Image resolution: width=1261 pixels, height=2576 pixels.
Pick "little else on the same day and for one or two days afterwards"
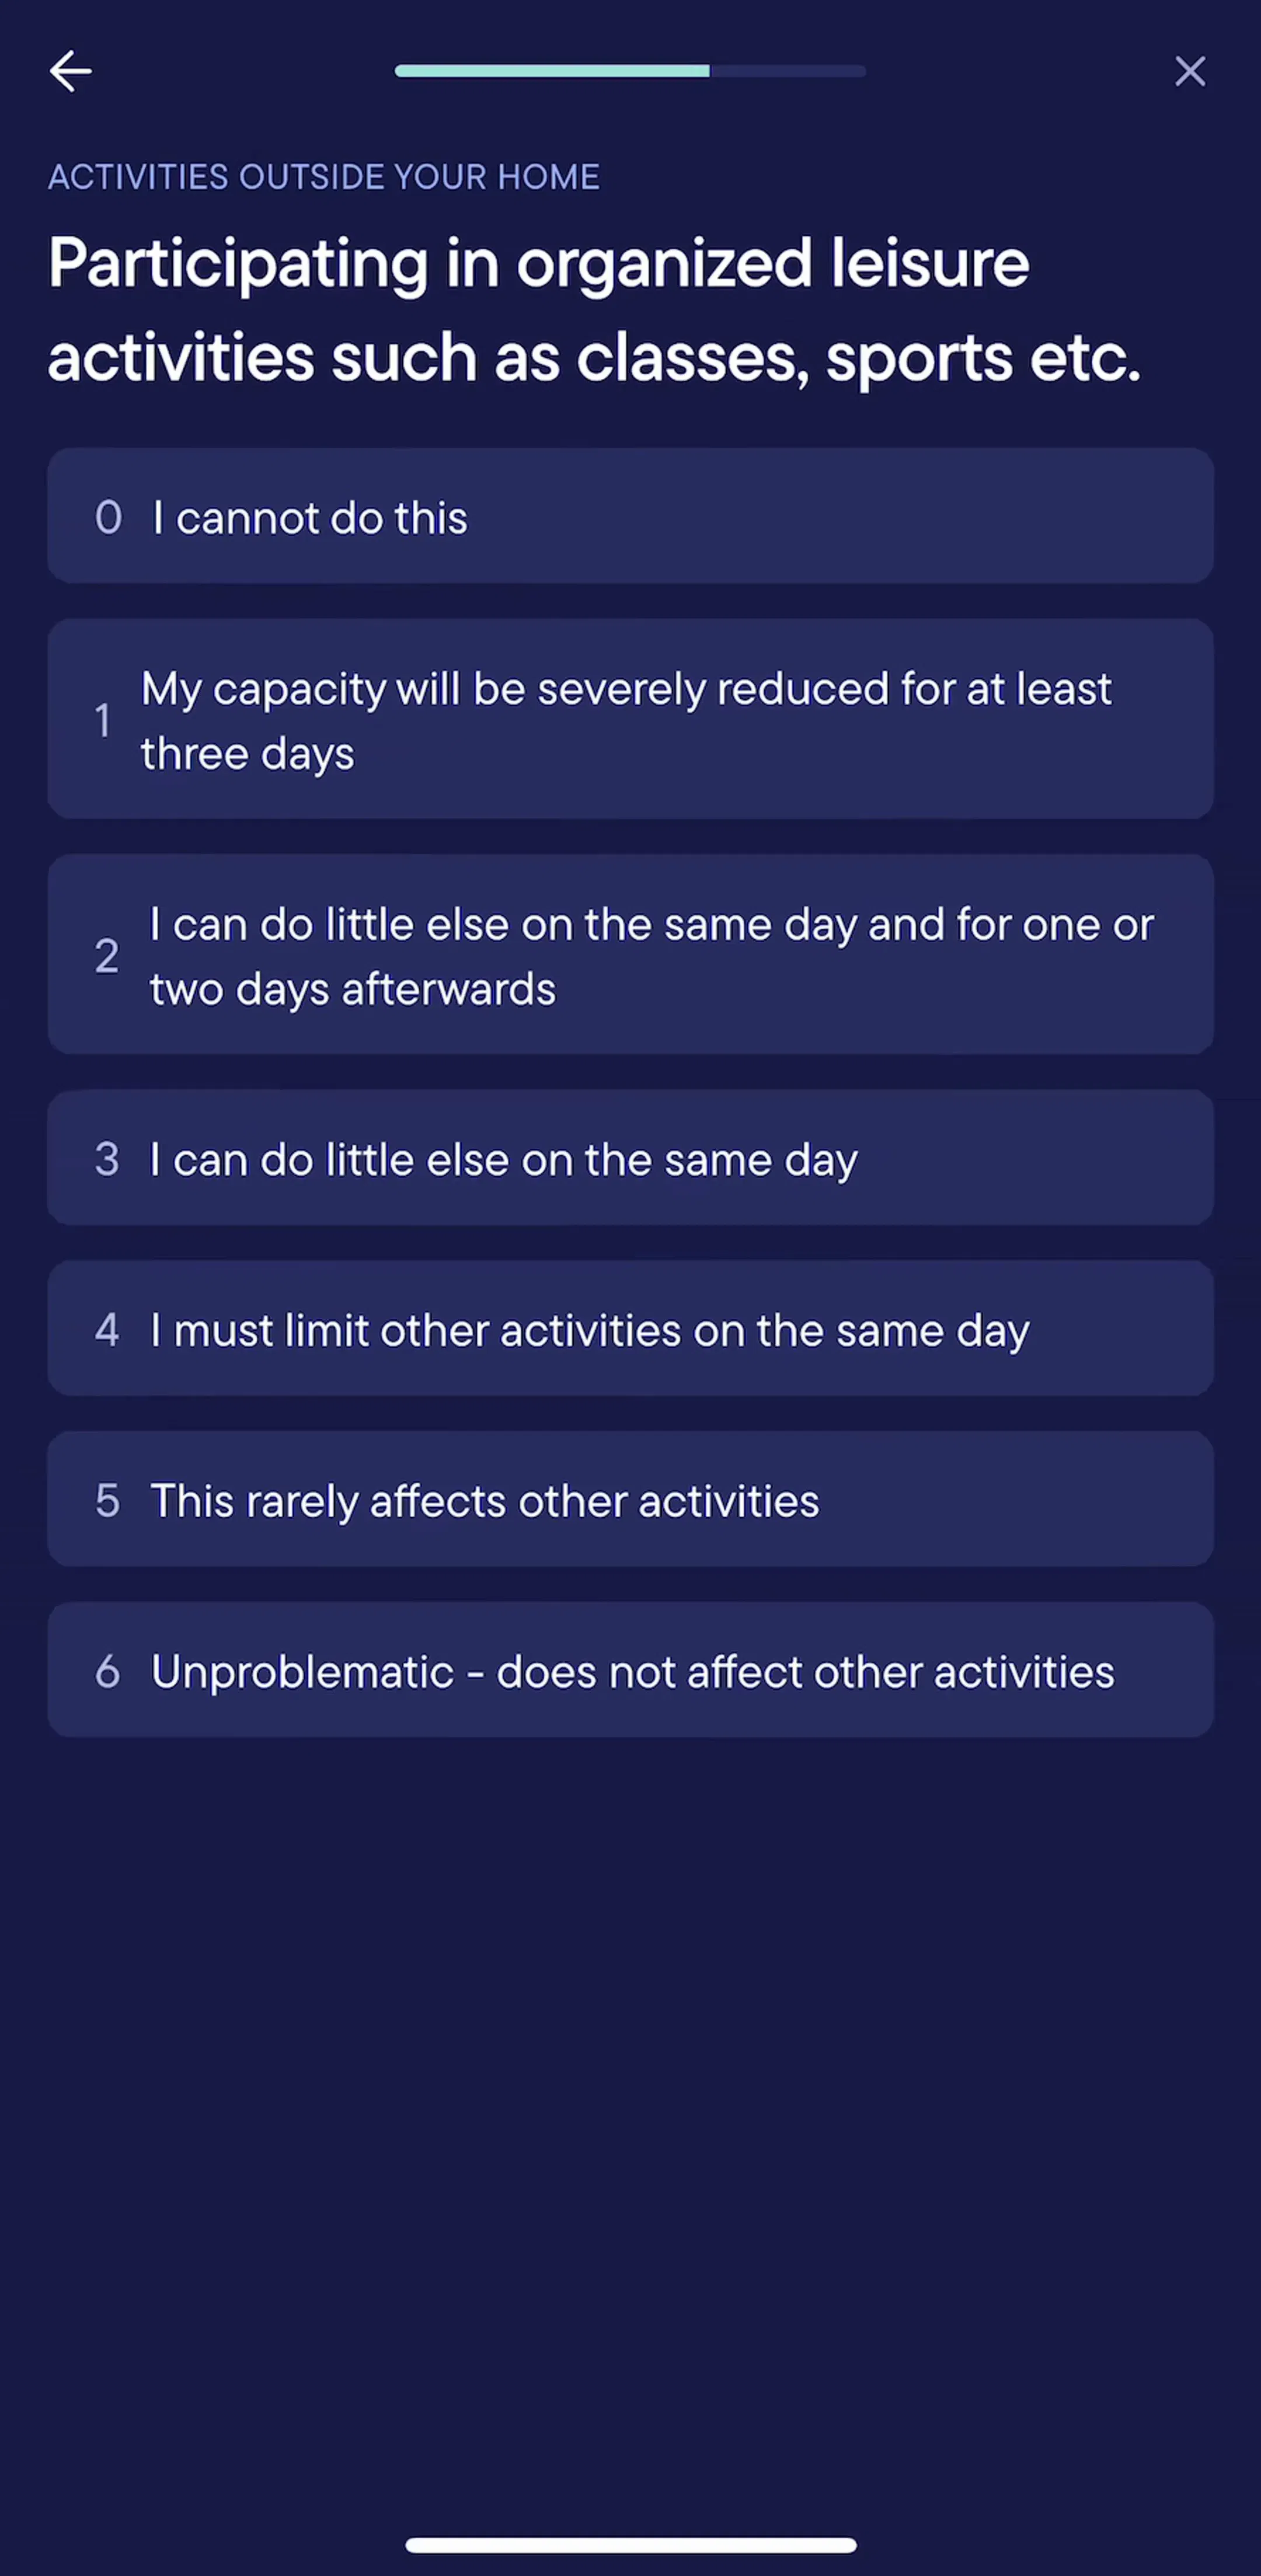pos(630,955)
